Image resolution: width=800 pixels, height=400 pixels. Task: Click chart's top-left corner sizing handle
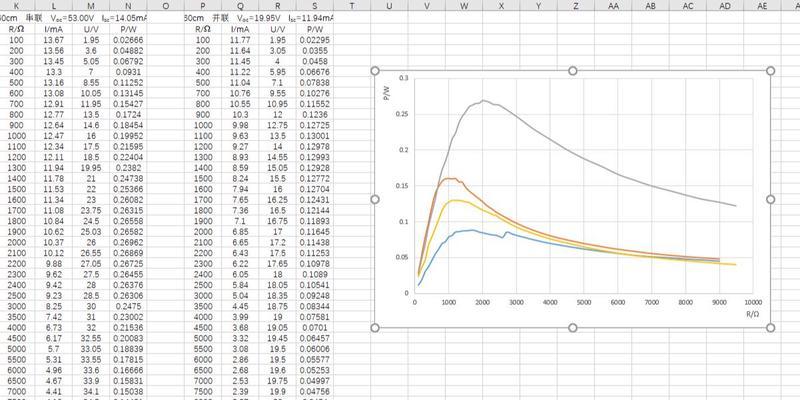[375, 70]
